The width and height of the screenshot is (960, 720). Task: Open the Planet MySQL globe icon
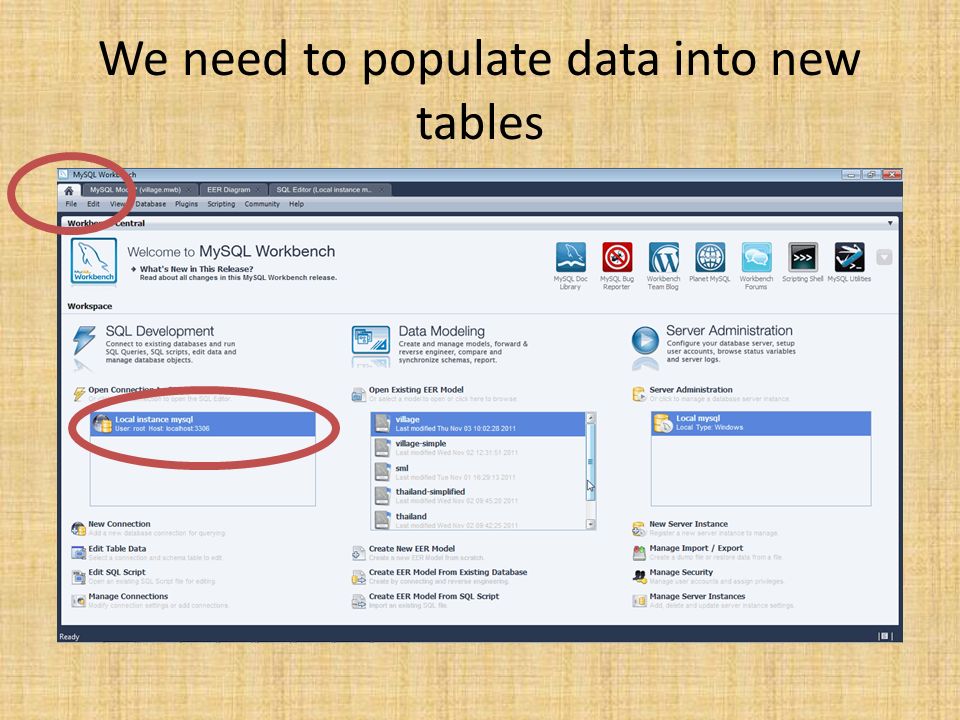(x=710, y=257)
